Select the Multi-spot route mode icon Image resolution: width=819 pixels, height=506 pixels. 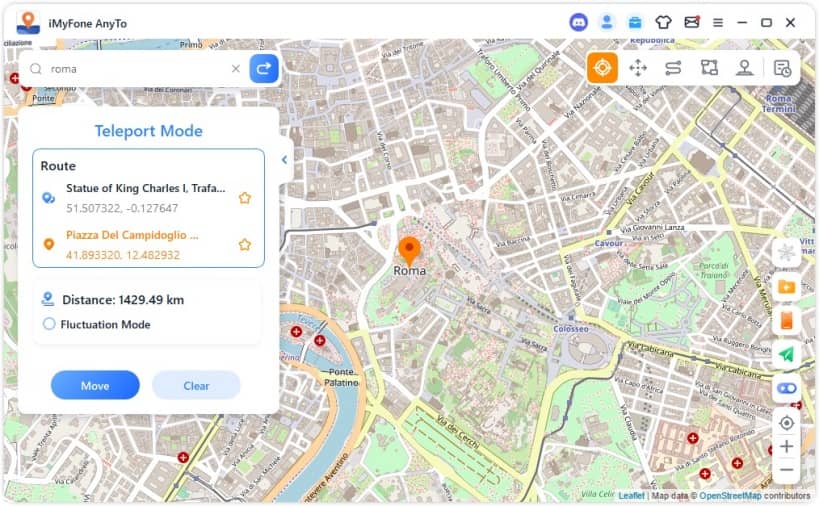click(x=709, y=68)
